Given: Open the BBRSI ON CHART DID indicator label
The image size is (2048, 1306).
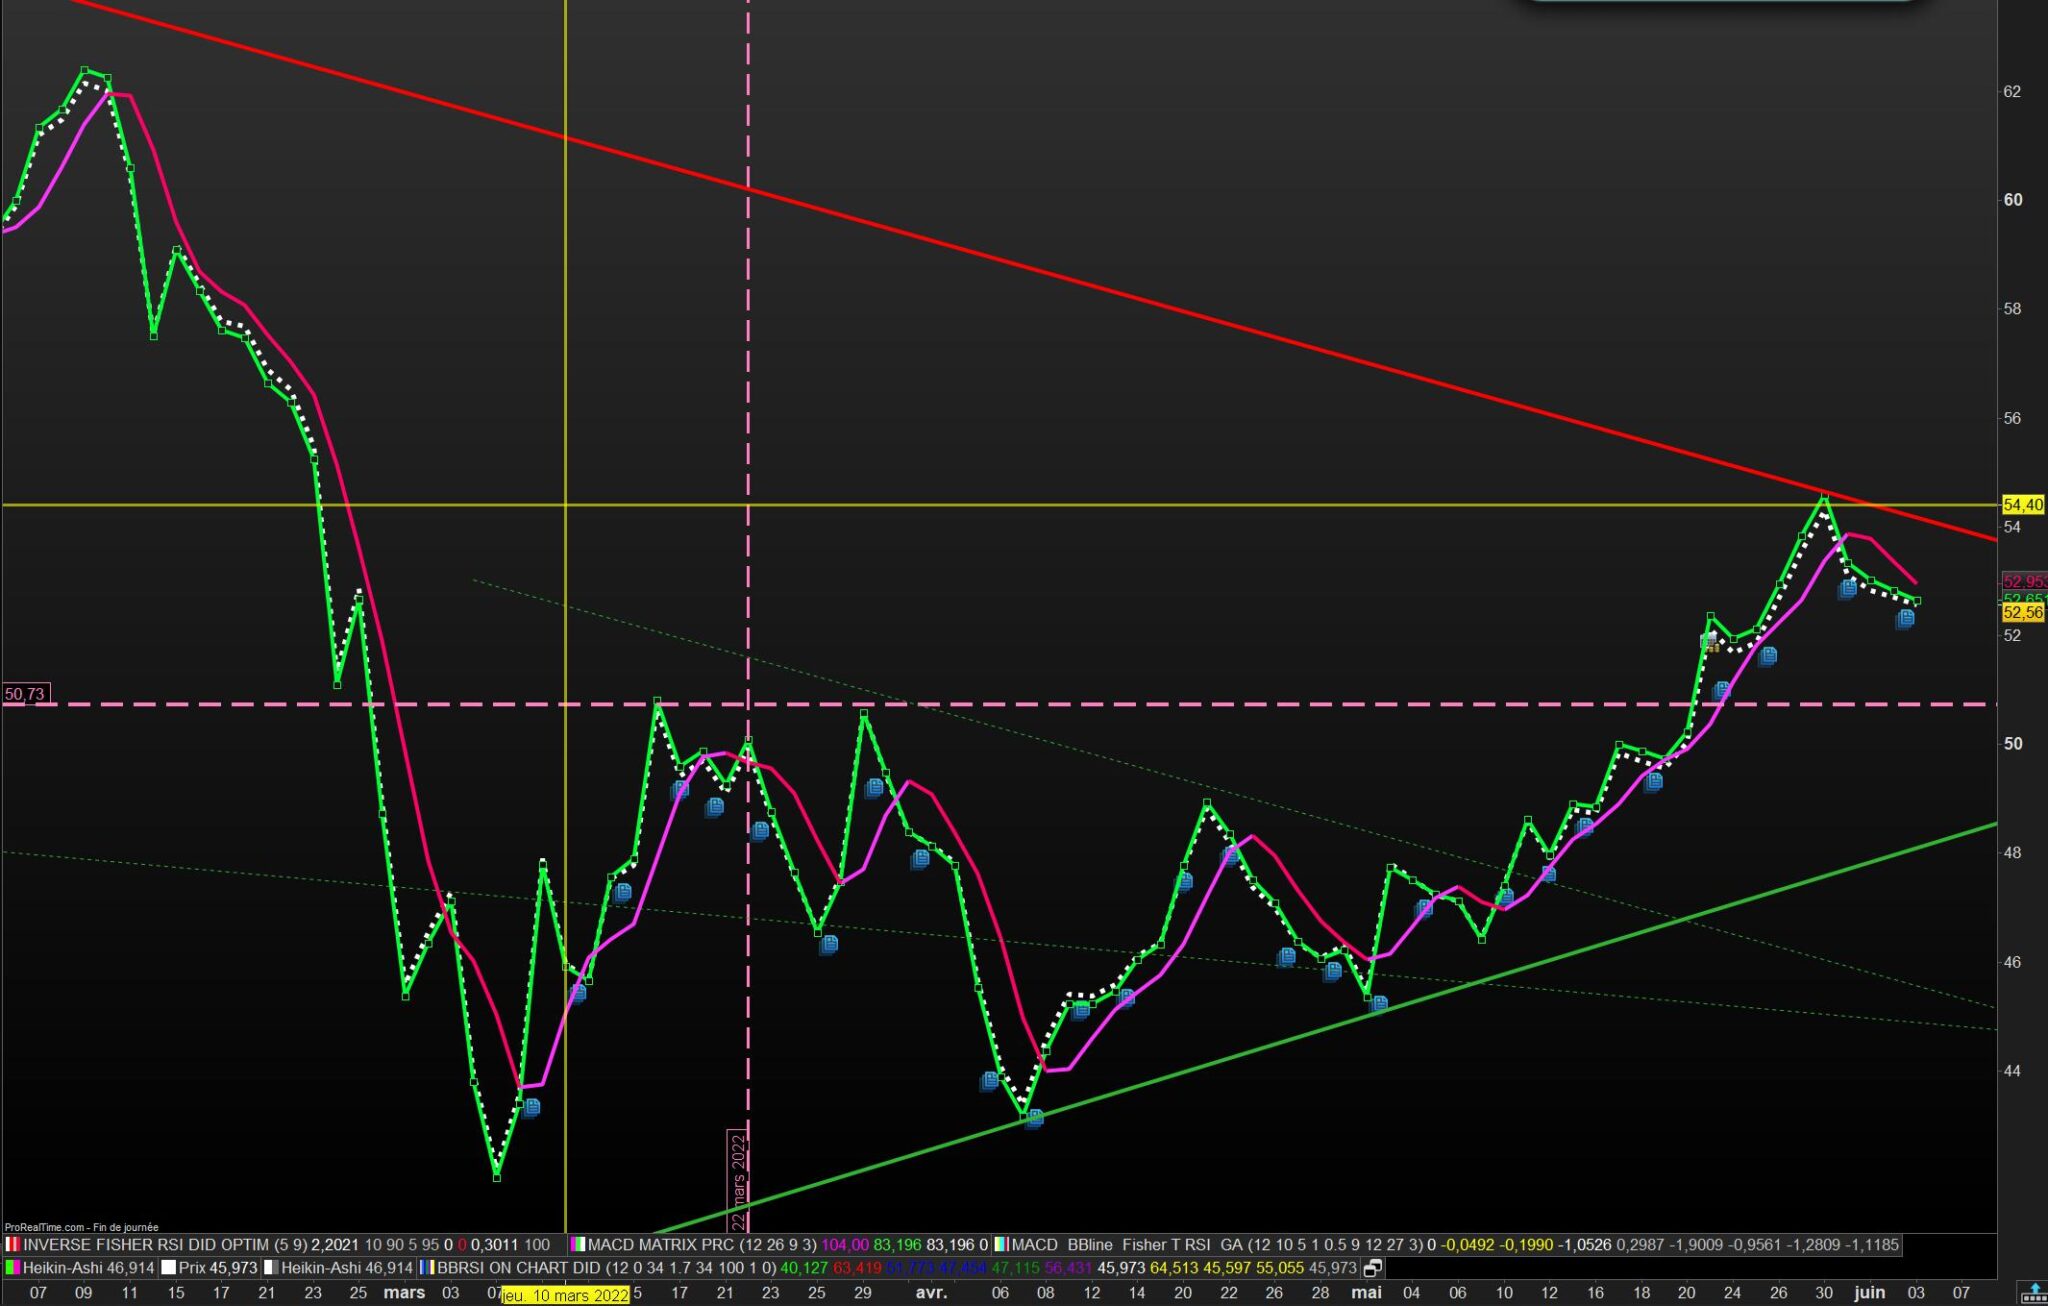Looking at the screenshot, I should point(519,1268).
